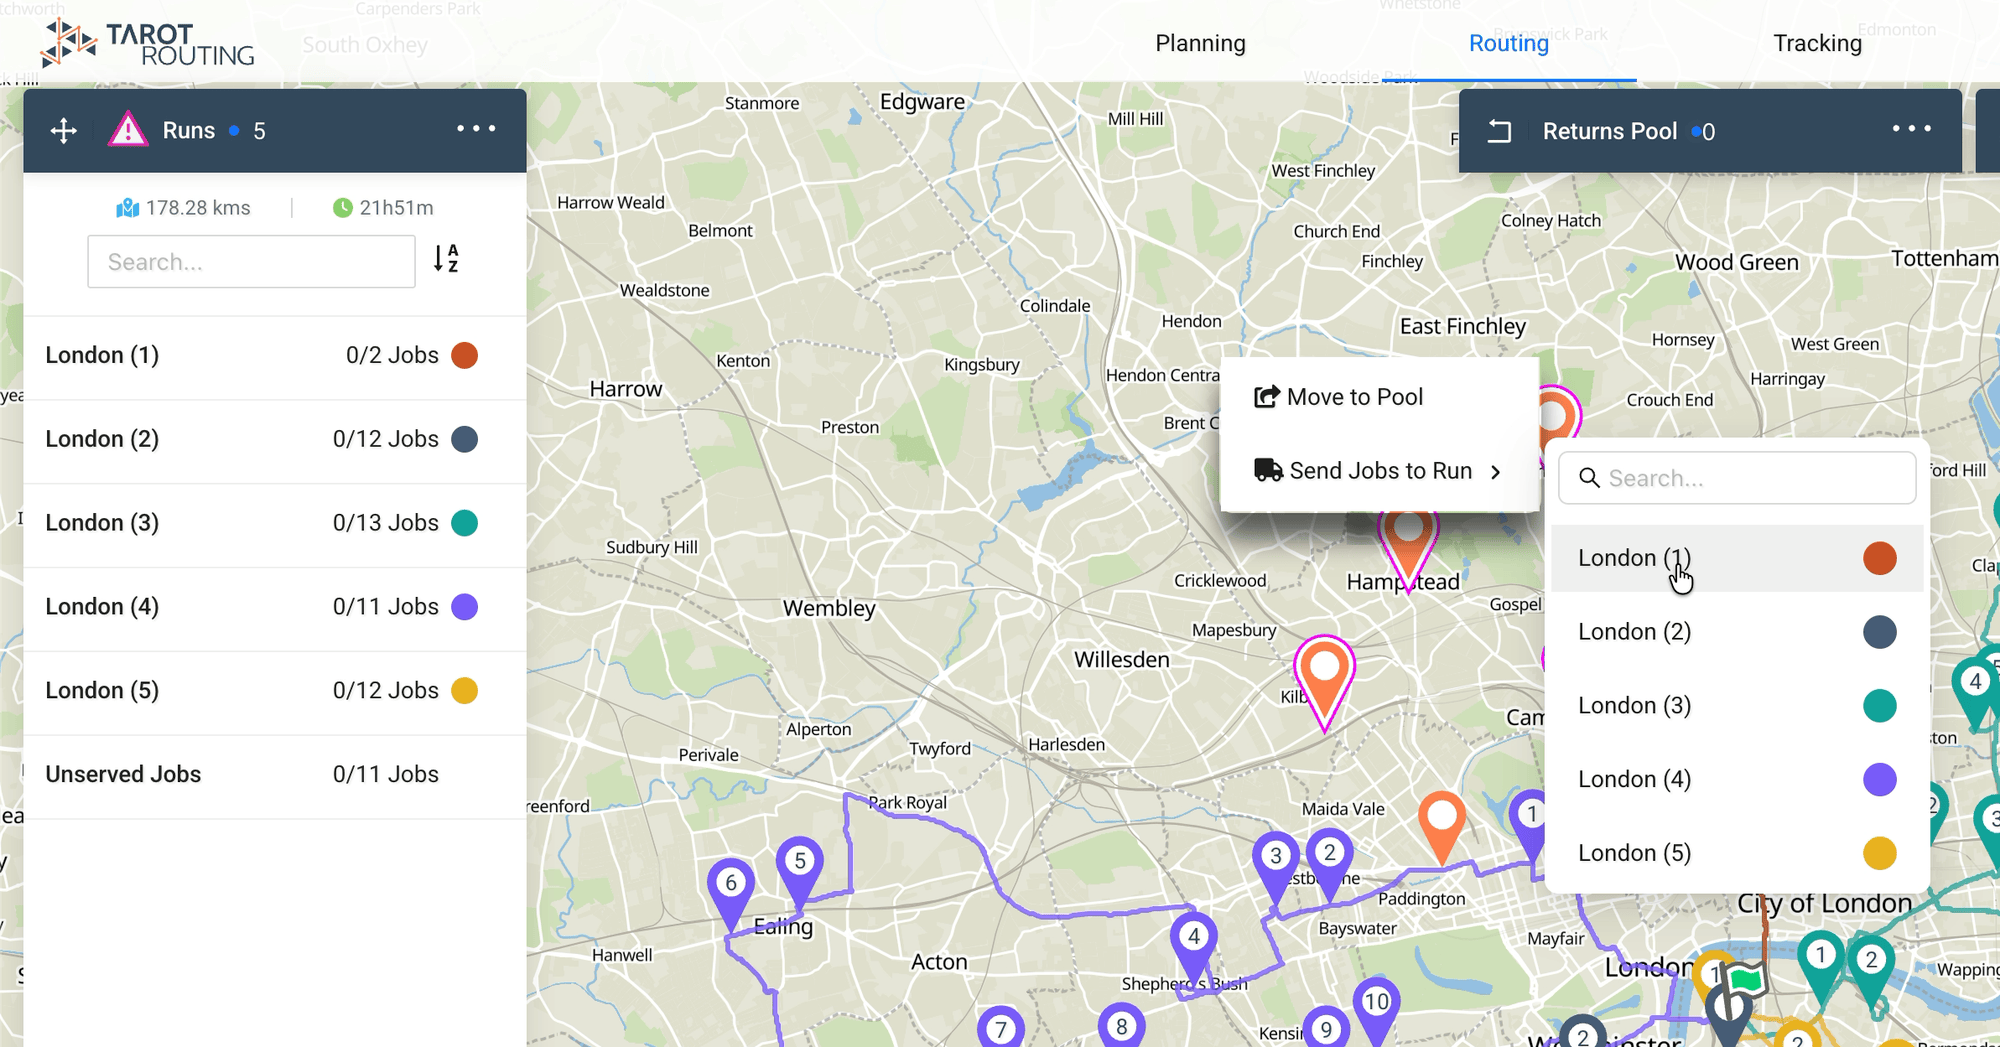
Task: Click the selected orange pin near Kilburn
Action: coord(1324,680)
